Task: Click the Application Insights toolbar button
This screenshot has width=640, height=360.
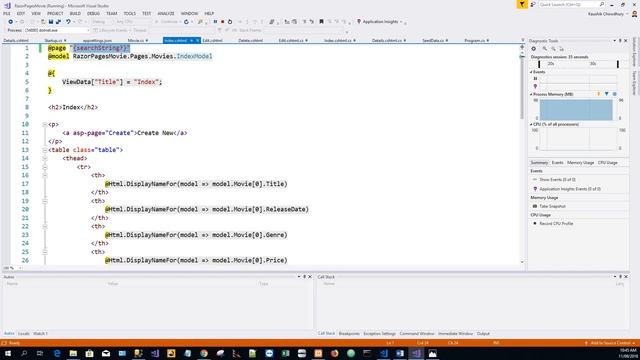Action: click(380, 22)
